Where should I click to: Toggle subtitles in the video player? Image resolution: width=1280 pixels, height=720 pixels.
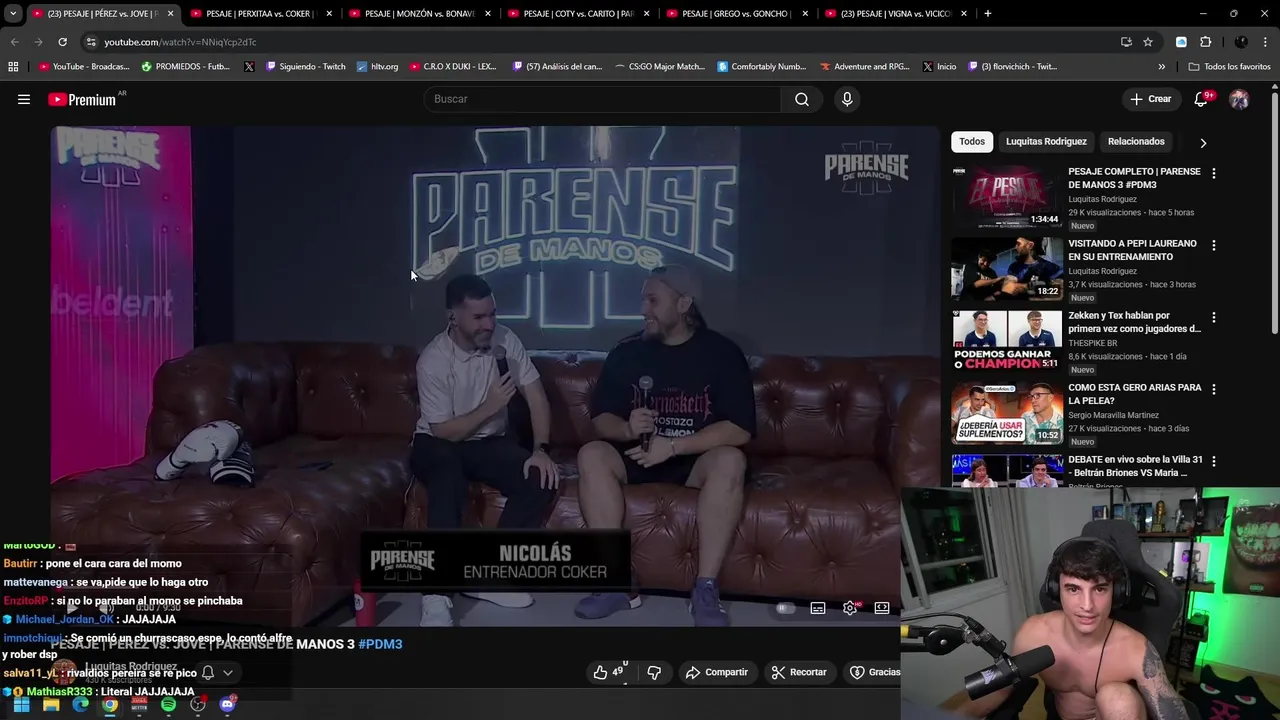click(818, 608)
